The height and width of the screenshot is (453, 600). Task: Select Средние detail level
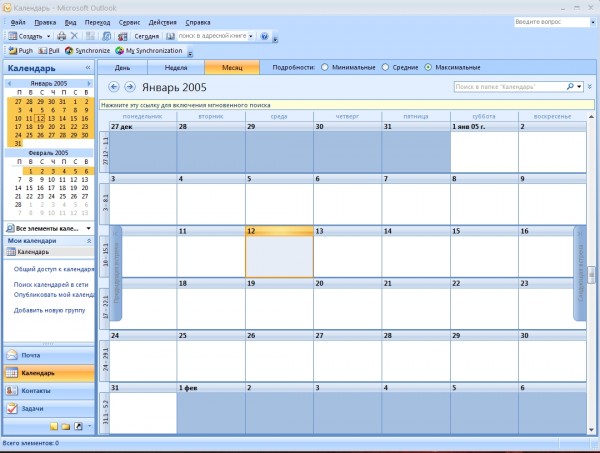[x=385, y=67]
